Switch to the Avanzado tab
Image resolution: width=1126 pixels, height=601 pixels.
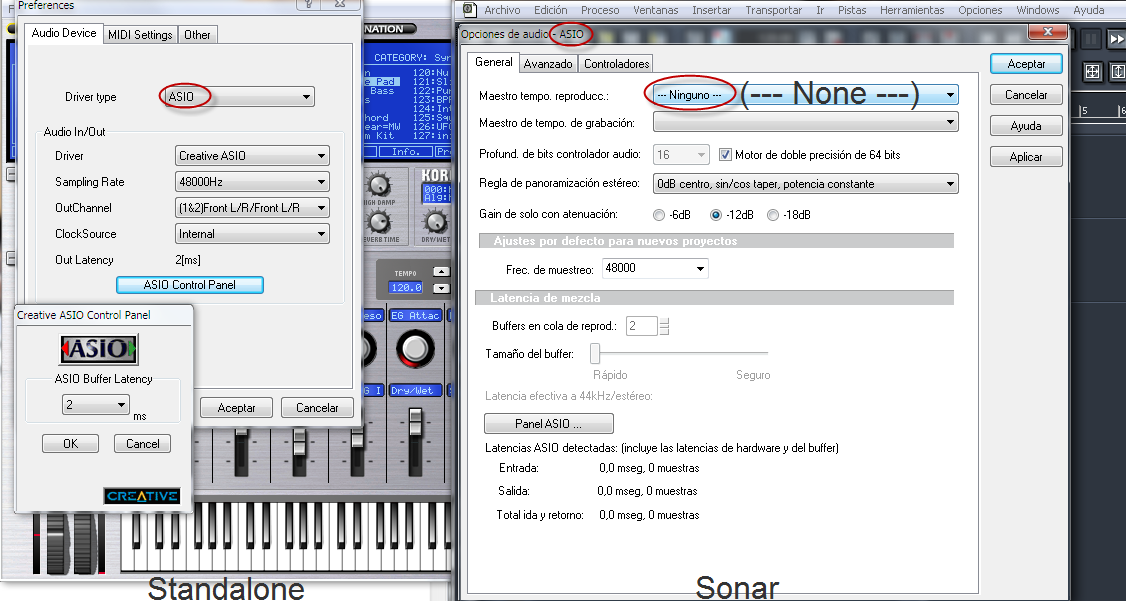tap(548, 64)
